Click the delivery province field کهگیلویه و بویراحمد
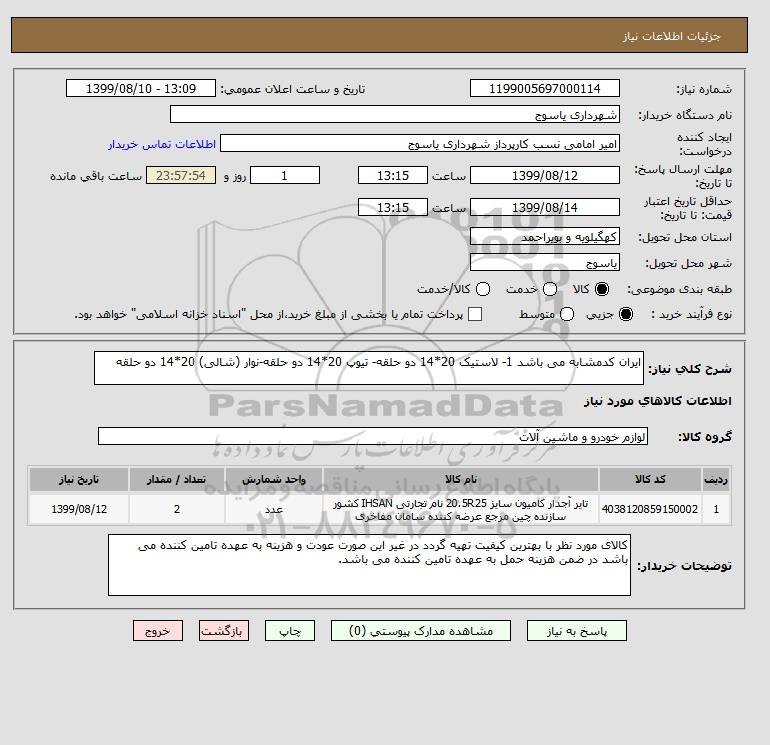The height and width of the screenshot is (745, 770). pos(545,237)
